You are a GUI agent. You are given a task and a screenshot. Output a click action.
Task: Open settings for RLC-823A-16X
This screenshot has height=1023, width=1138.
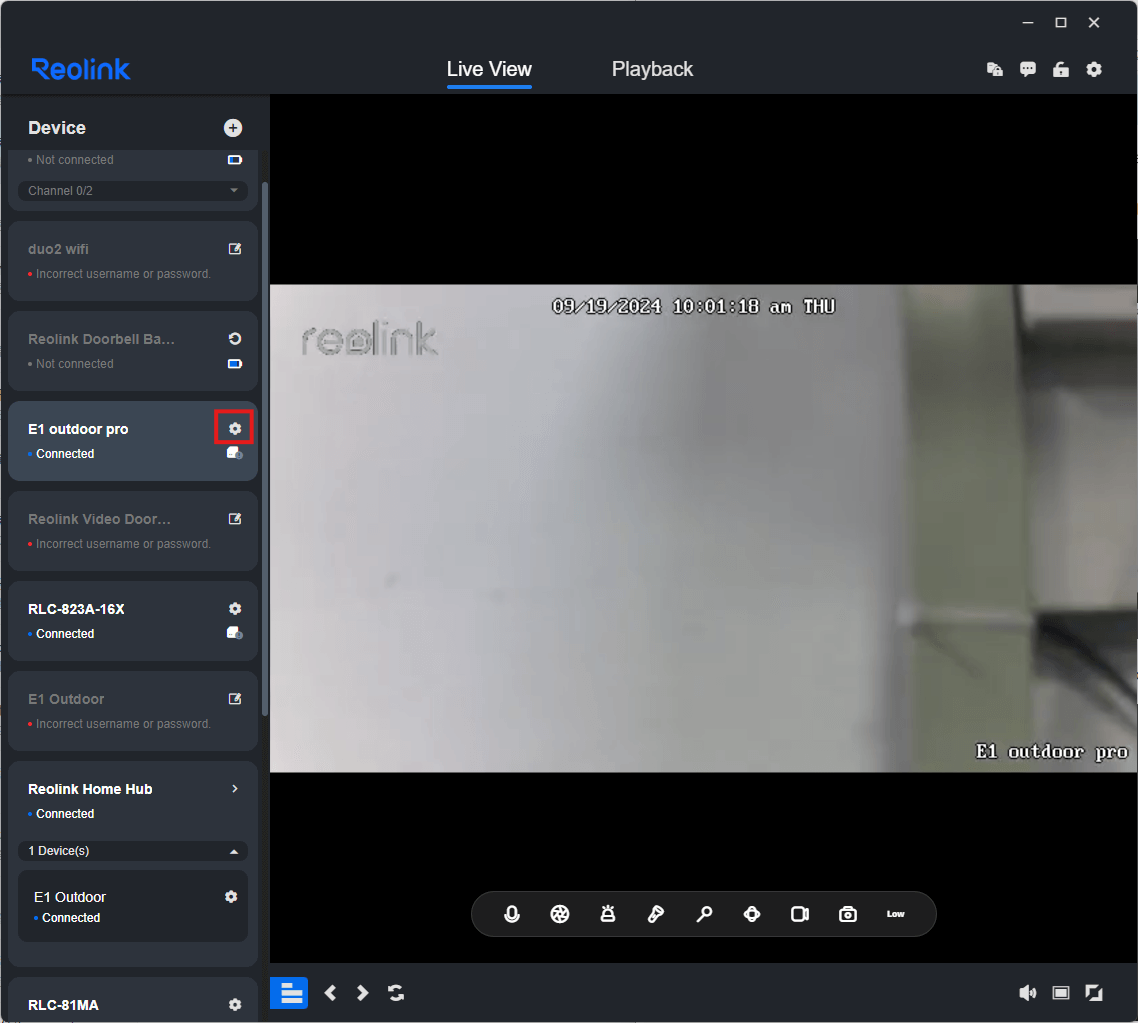point(234,609)
